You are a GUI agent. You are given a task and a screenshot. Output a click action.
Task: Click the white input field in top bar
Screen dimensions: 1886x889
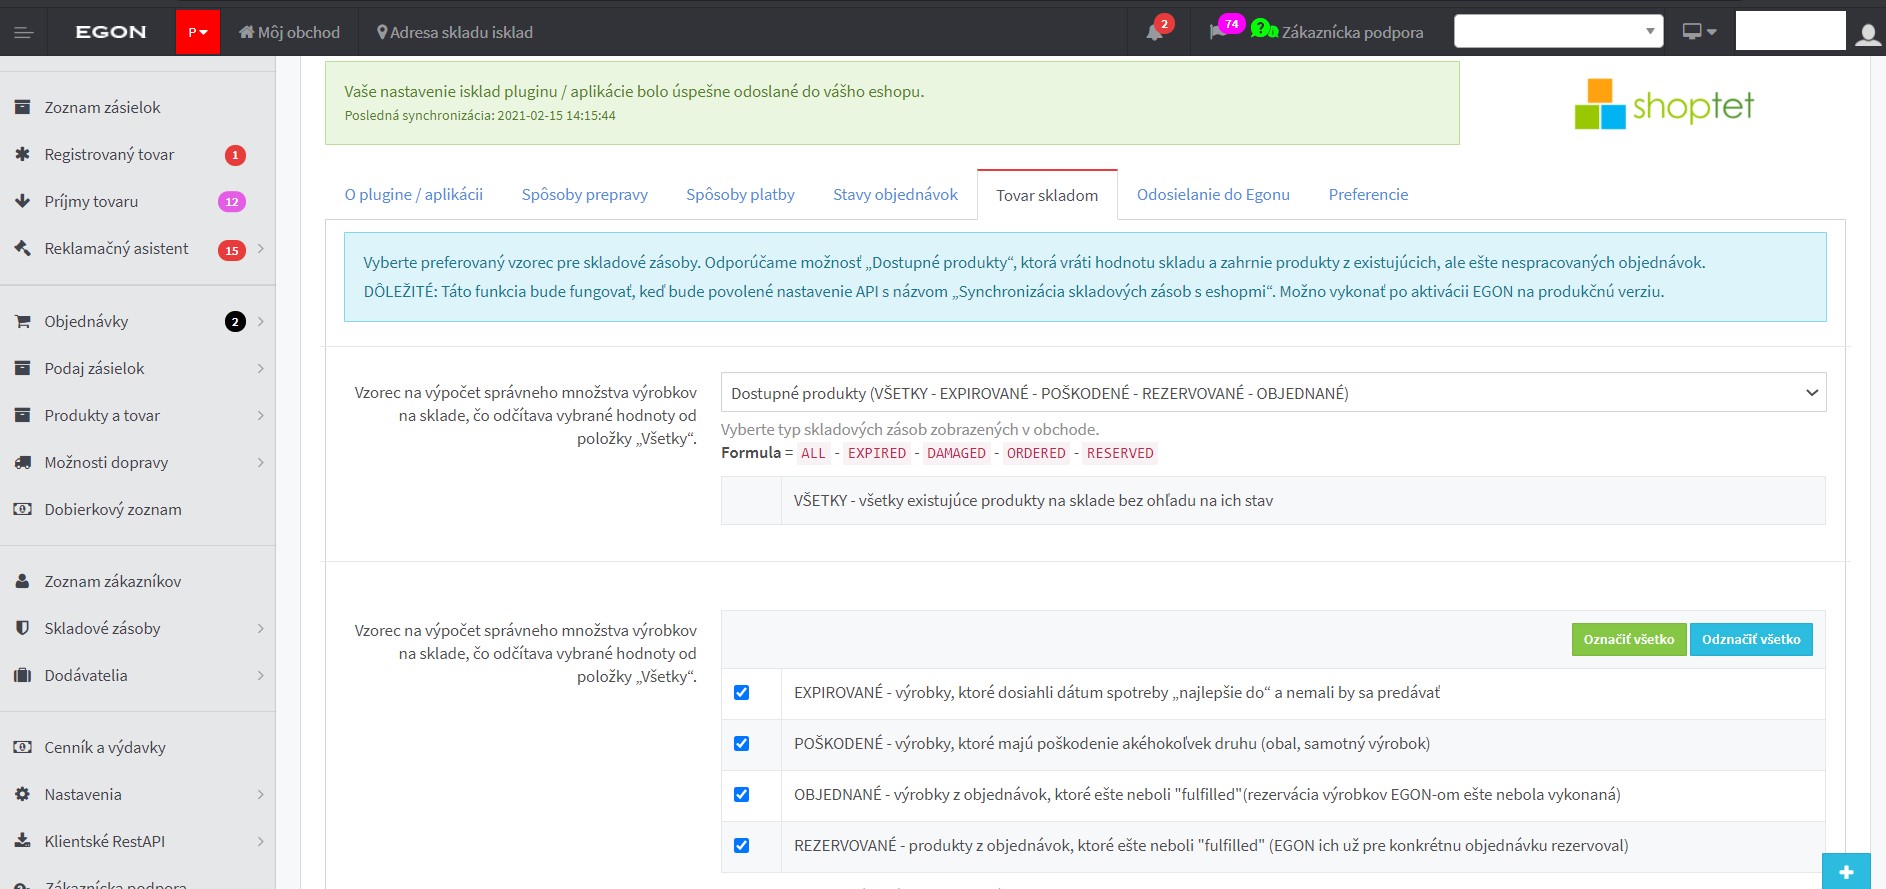[1790, 31]
